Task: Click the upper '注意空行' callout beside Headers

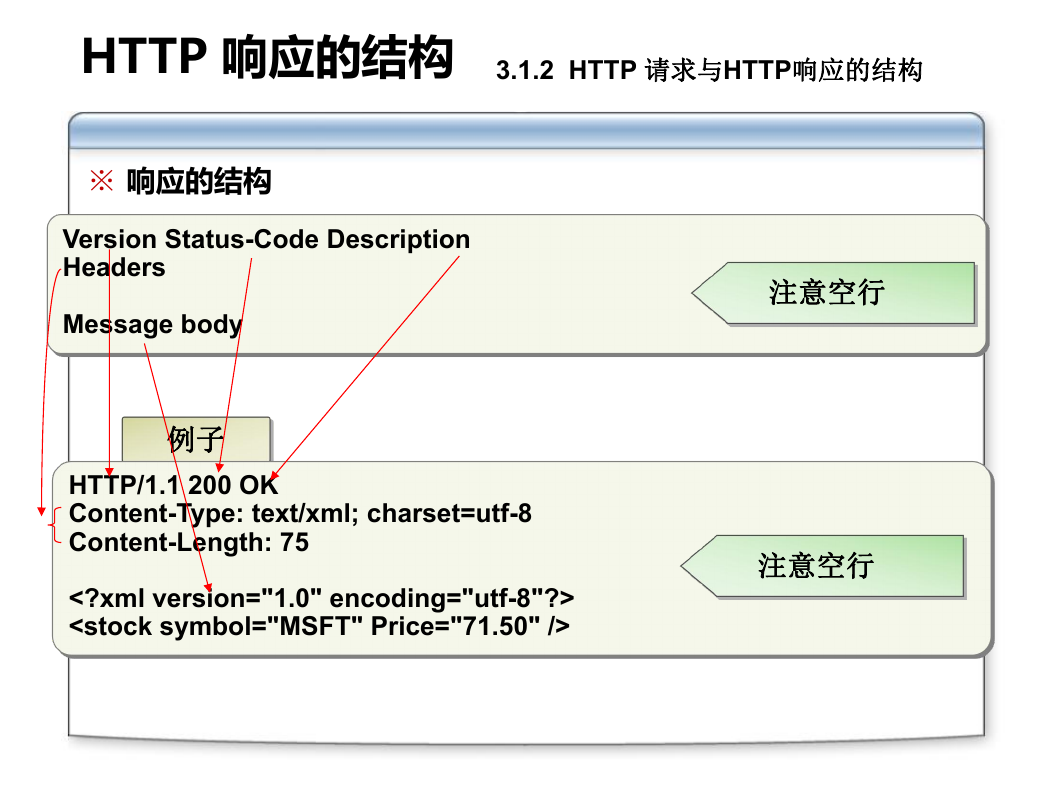Action: click(834, 293)
